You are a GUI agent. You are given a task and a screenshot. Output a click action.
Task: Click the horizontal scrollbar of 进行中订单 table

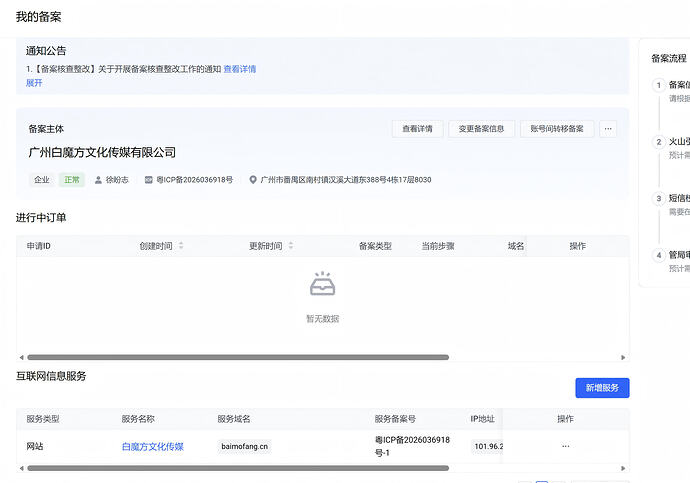click(238, 357)
